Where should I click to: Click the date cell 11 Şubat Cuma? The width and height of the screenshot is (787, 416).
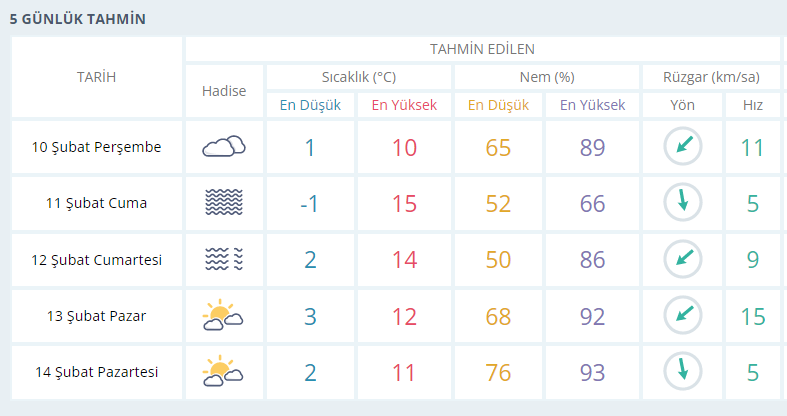96,203
